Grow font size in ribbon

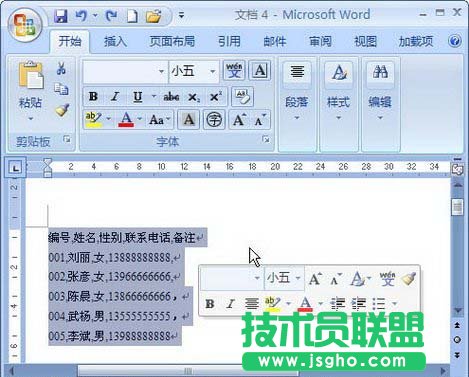pos(239,119)
